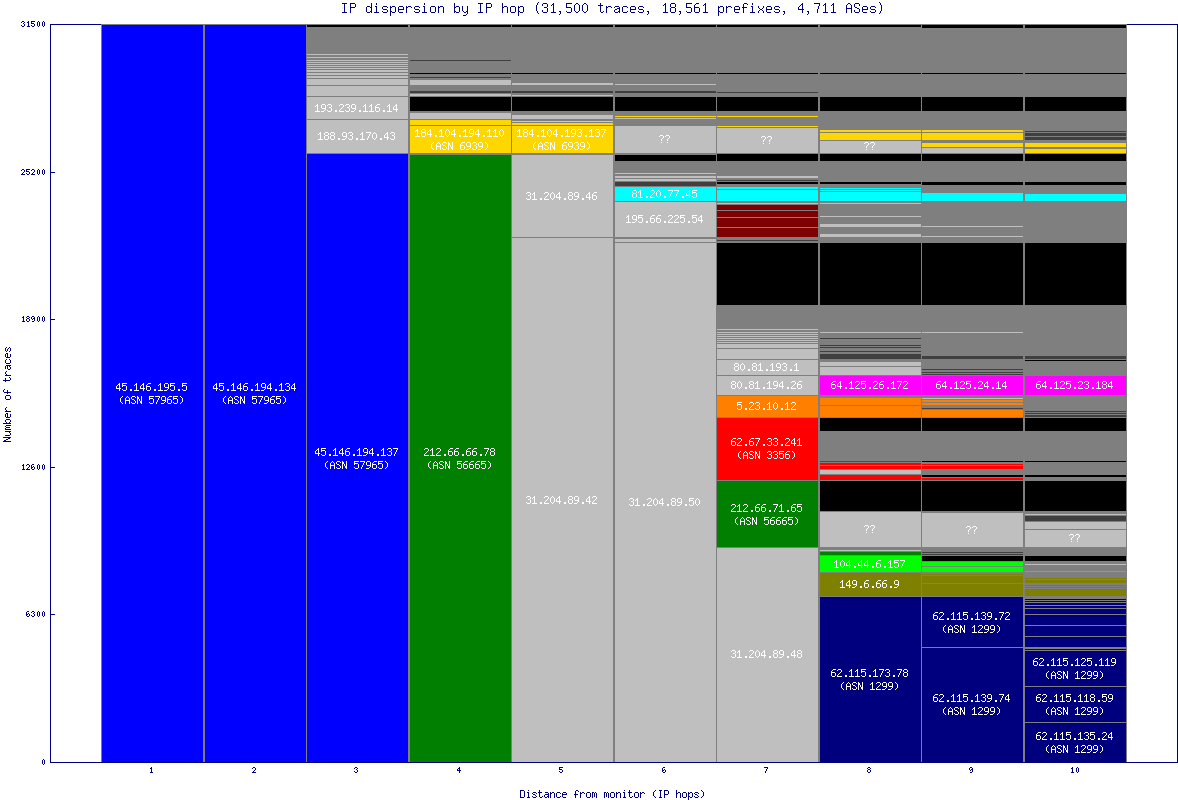Select the 62.115.139.72 block at hop 9
Viewport: 1178px width, 800px height.
click(x=971, y=622)
